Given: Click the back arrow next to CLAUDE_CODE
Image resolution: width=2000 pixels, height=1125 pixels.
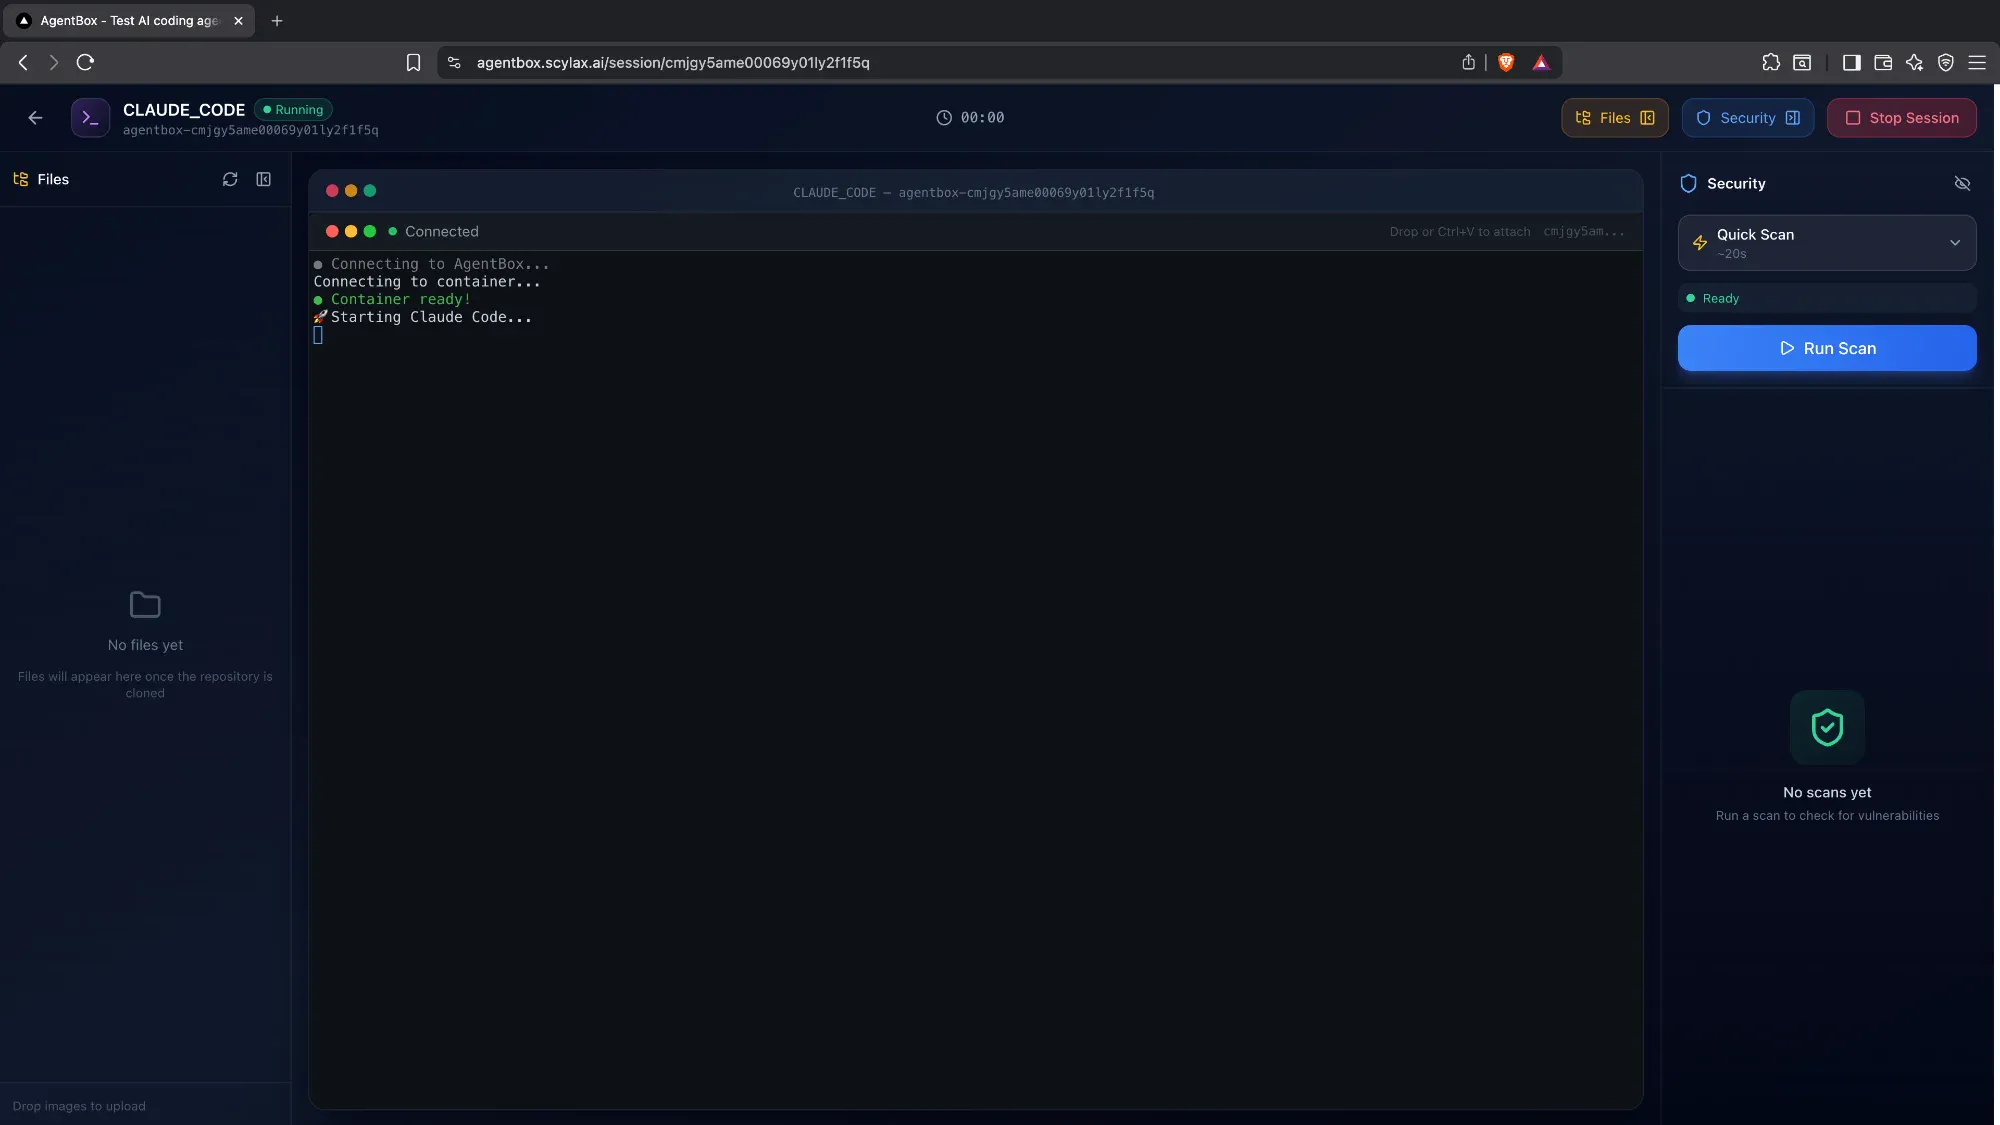Looking at the screenshot, I should 35,118.
